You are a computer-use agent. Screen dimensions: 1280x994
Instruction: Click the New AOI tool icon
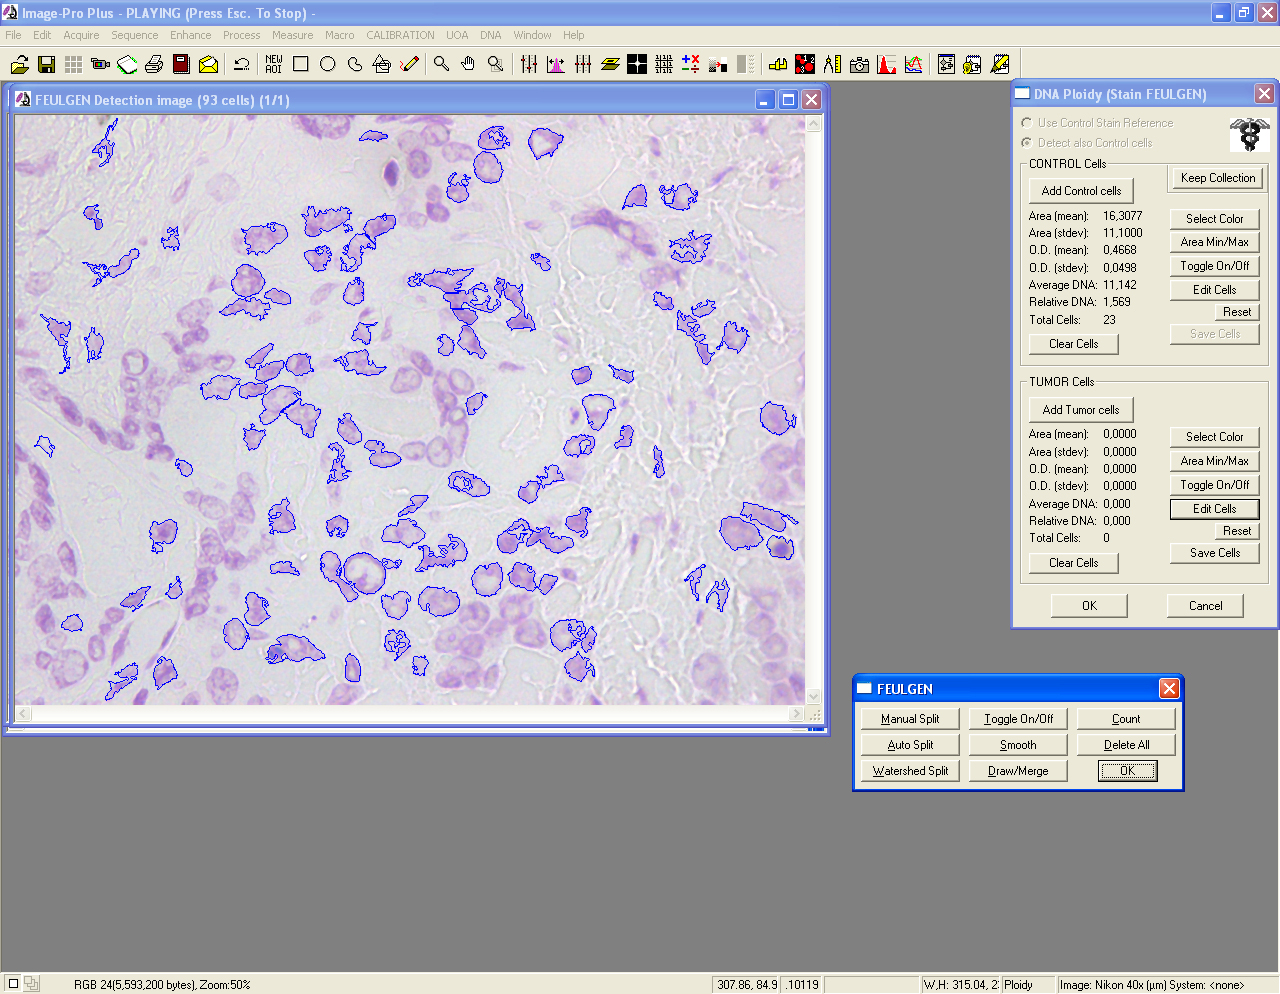274,64
